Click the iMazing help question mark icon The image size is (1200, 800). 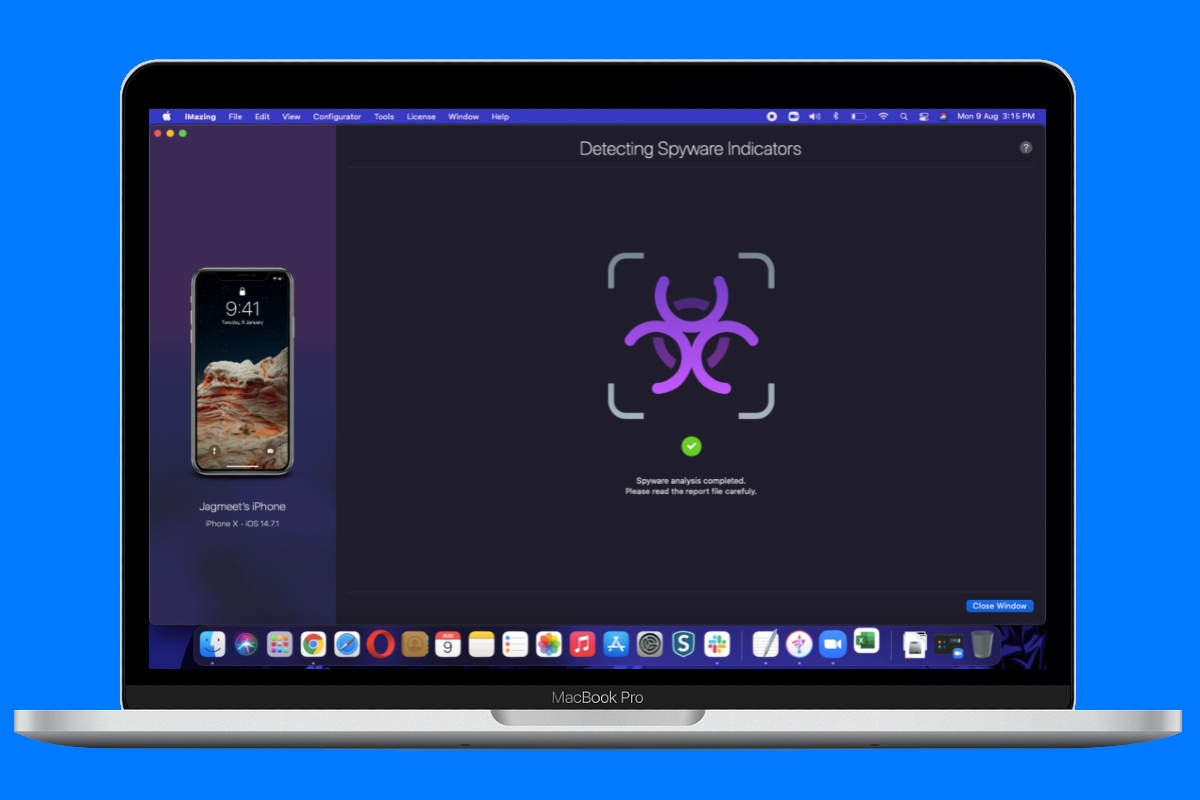pos(1025,148)
